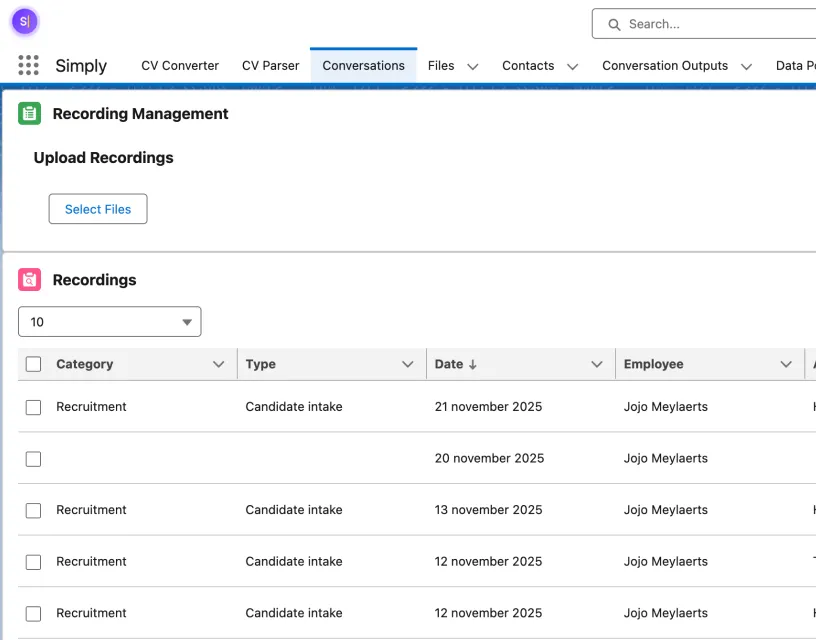Expand the Date column menu chevron
The image size is (816, 640).
pyautogui.click(x=597, y=364)
